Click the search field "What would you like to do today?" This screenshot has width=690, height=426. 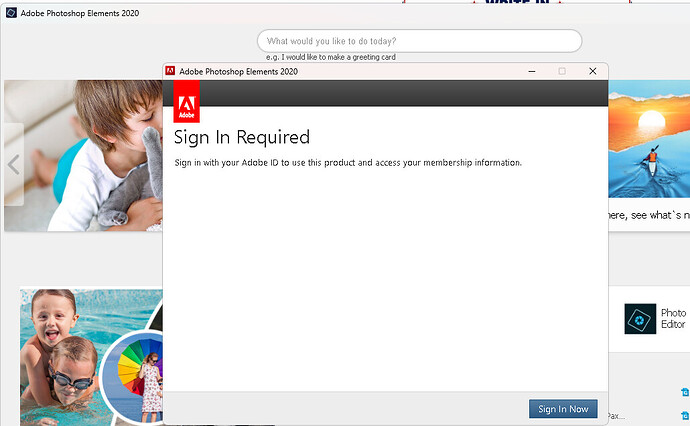[419, 41]
